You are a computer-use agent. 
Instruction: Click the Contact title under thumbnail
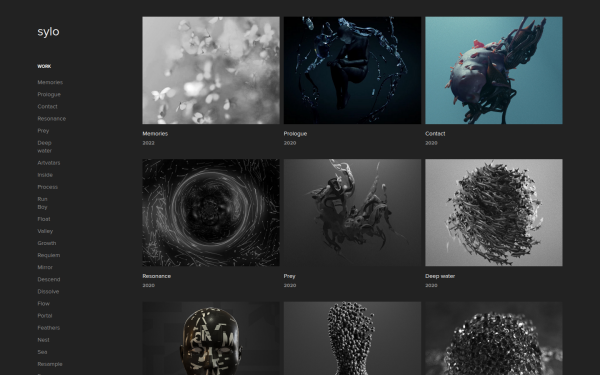(x=435, y=134)
